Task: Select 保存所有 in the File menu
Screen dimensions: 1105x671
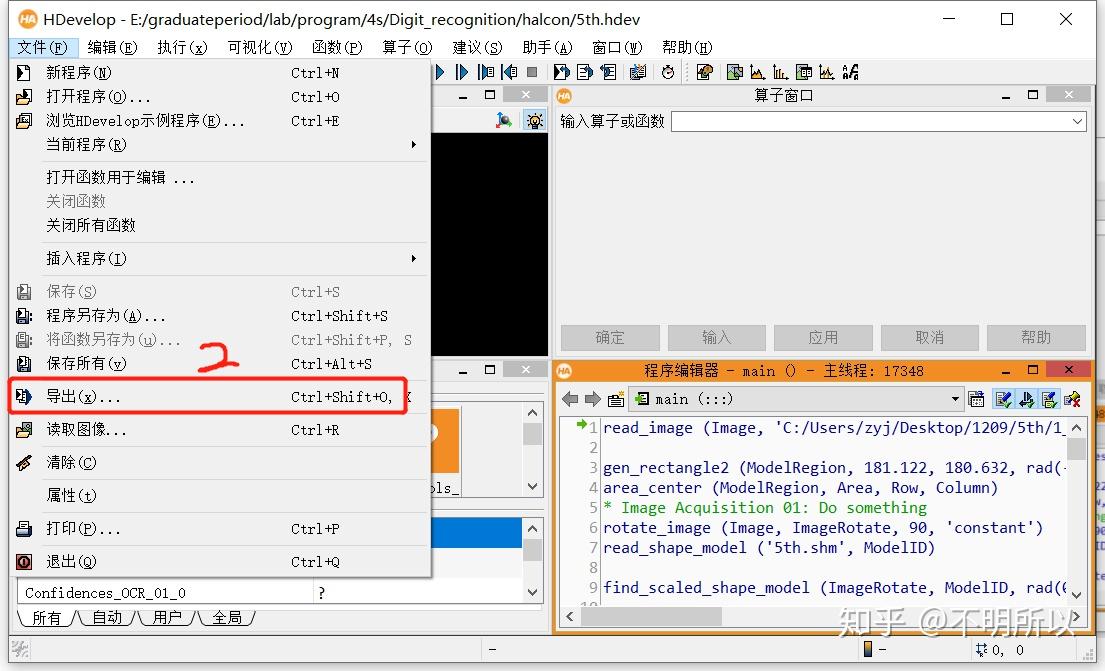Action: tap(220, 364)
